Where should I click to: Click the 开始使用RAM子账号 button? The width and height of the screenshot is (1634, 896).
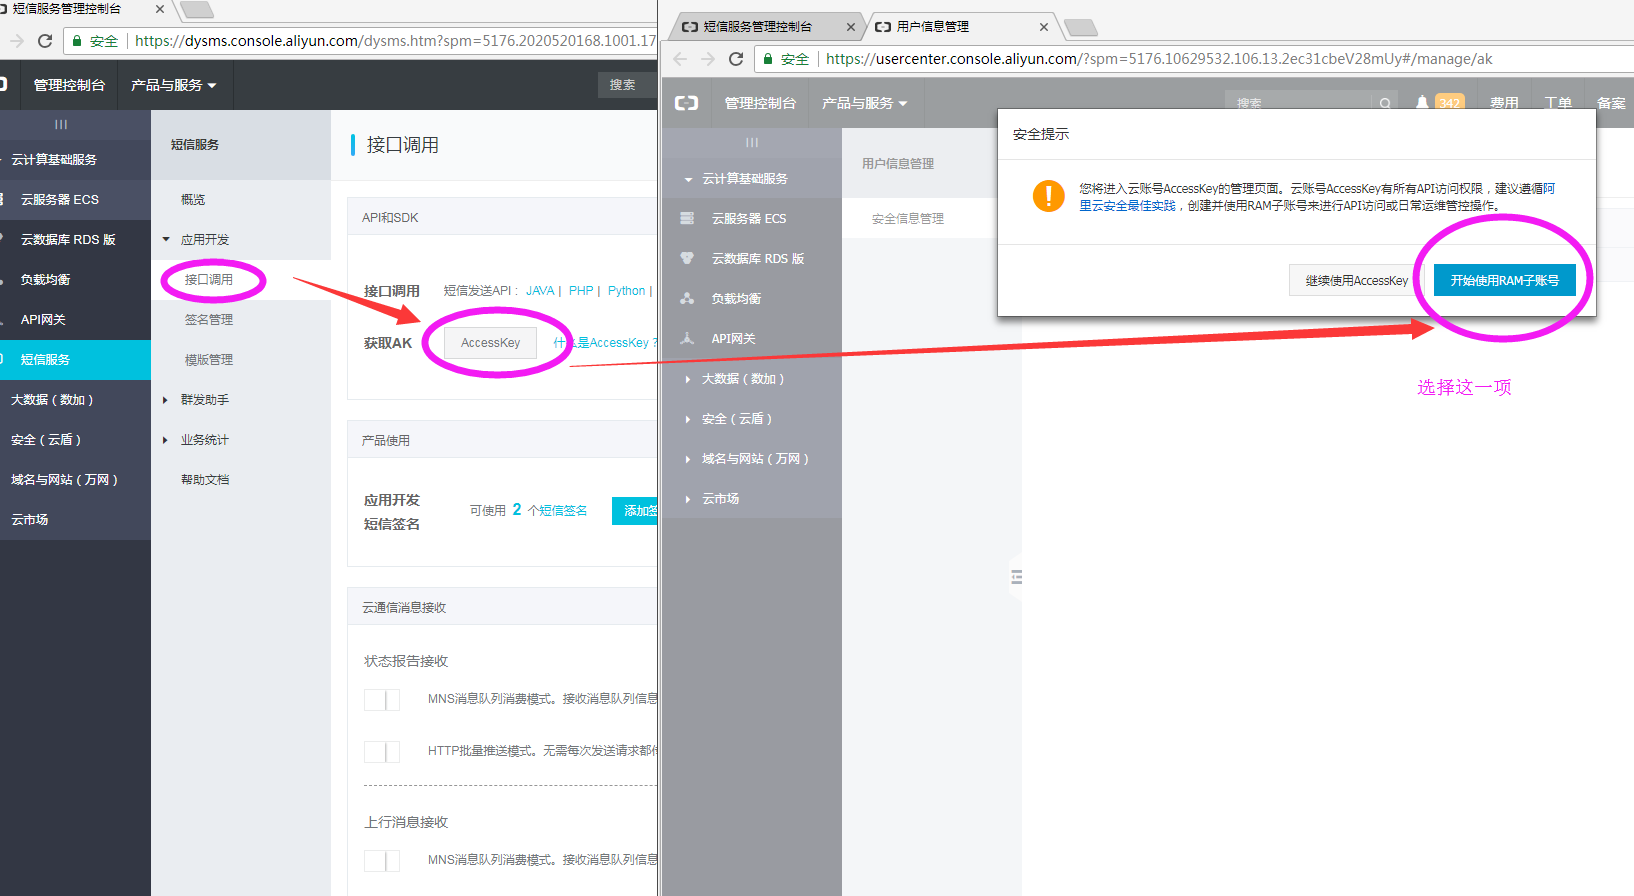(x=1504, y=281)
